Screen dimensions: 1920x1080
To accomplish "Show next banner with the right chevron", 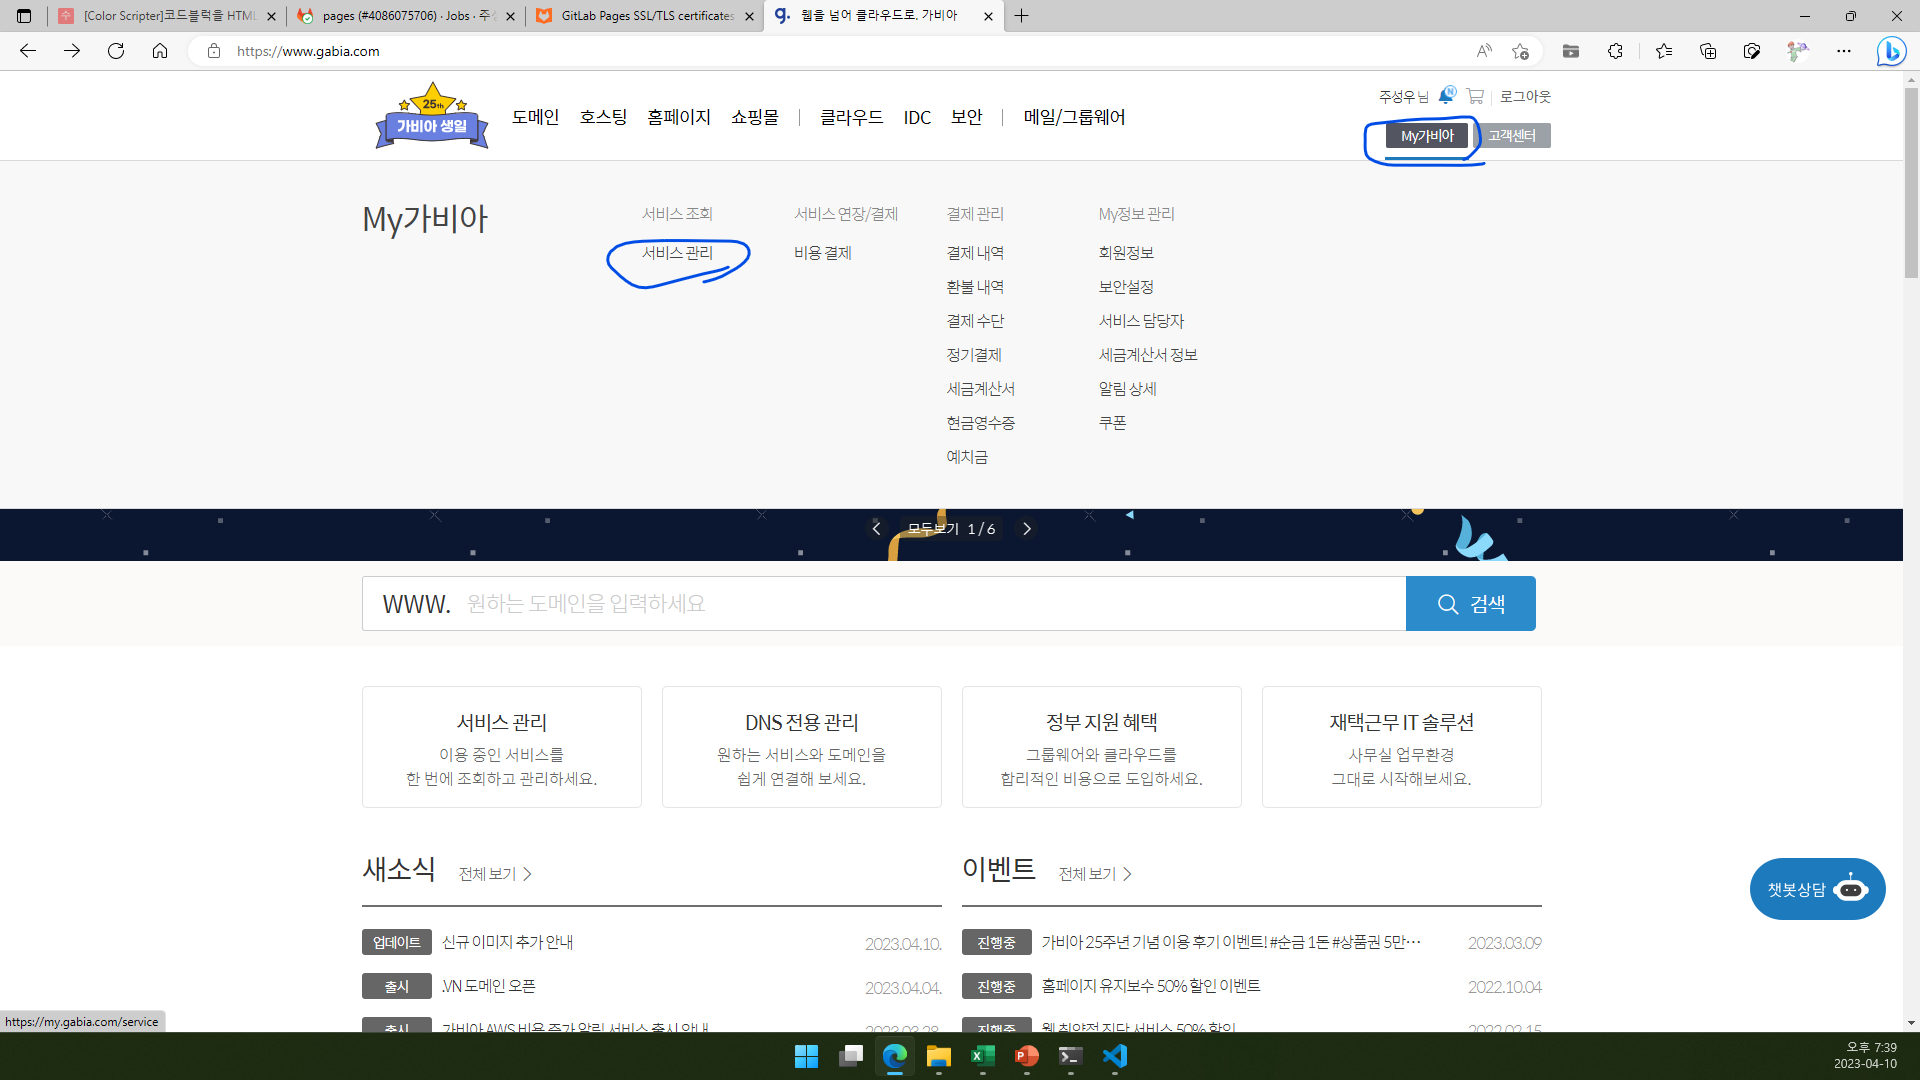I will coord(1027,529).
